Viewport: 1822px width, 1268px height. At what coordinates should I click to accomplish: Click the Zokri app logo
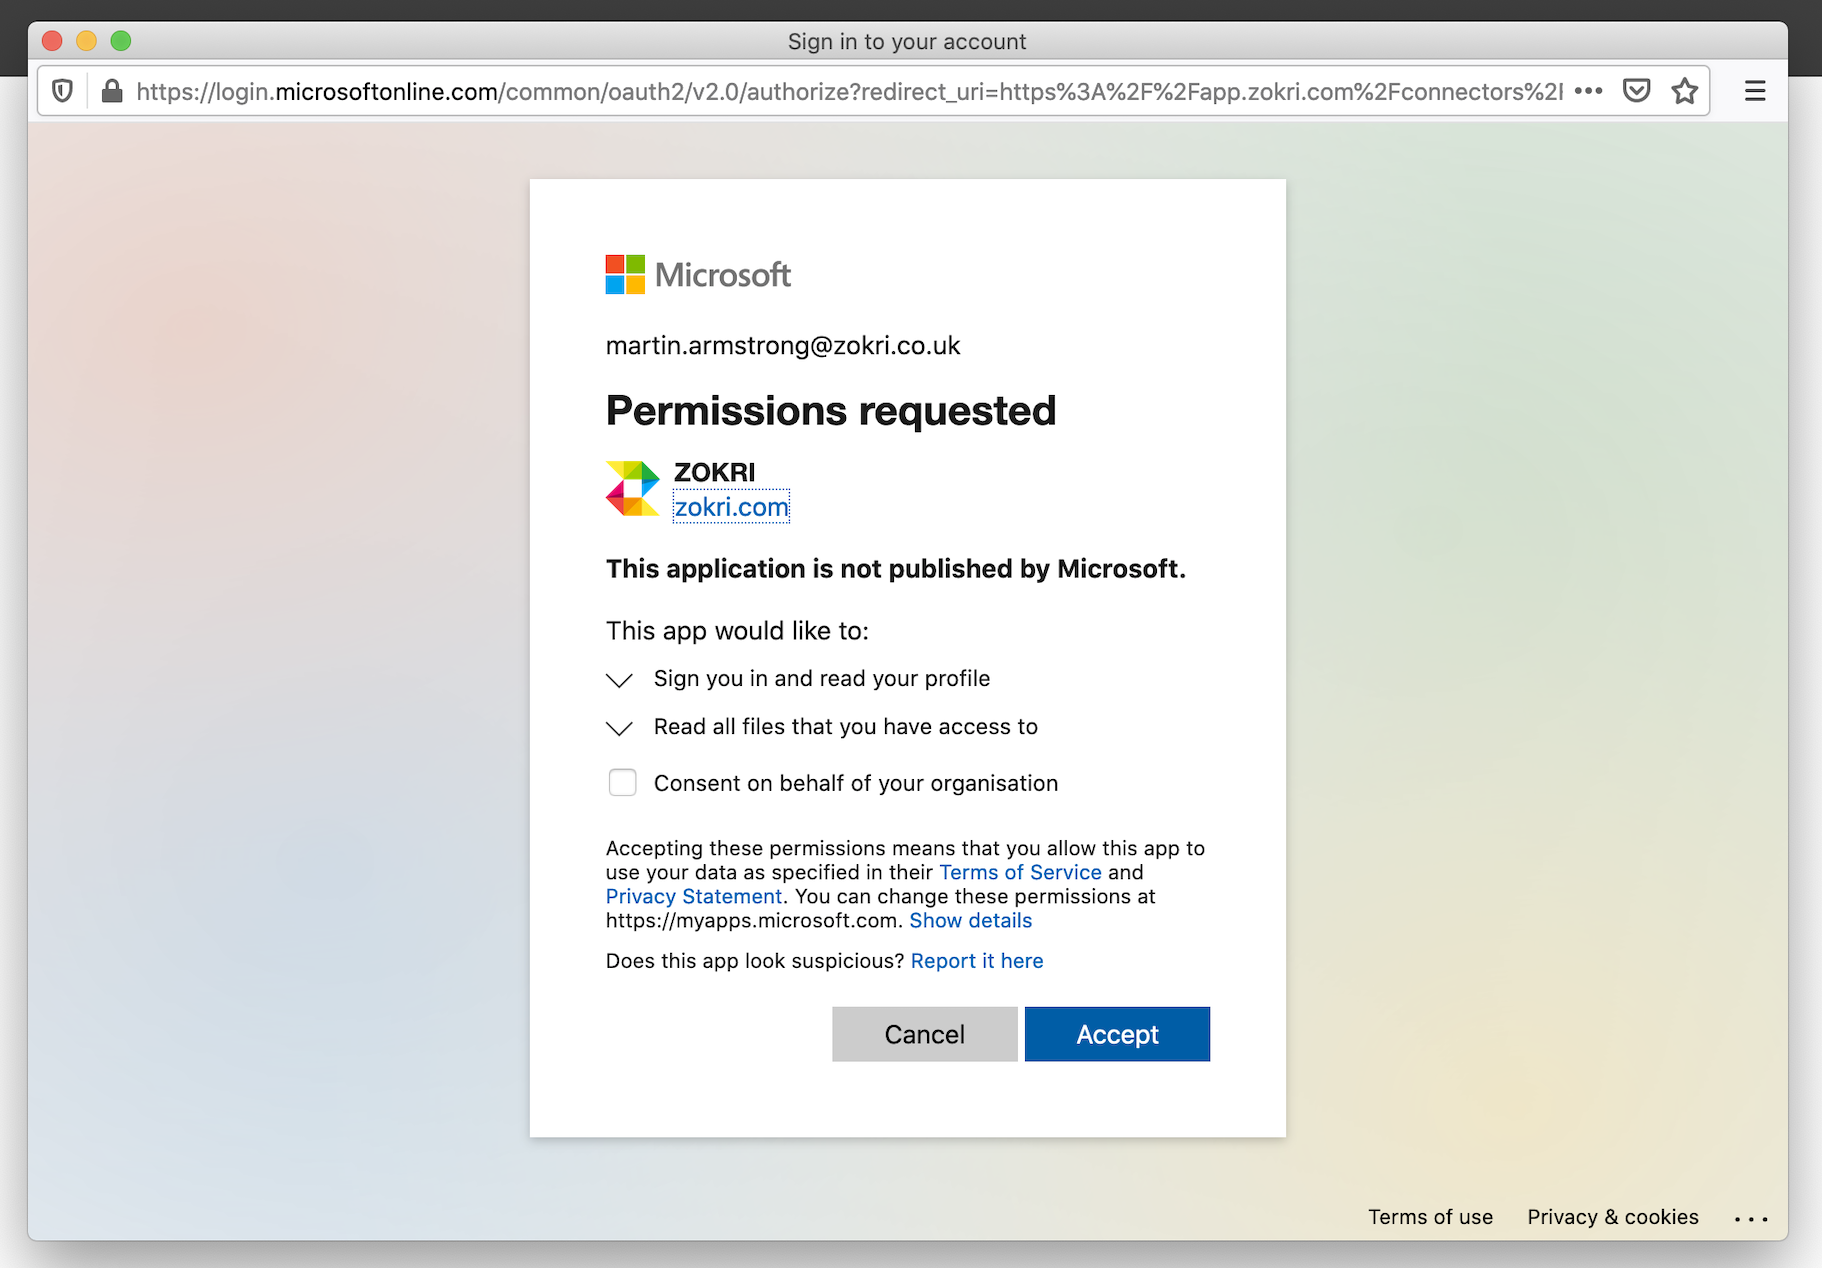[633, 488]
